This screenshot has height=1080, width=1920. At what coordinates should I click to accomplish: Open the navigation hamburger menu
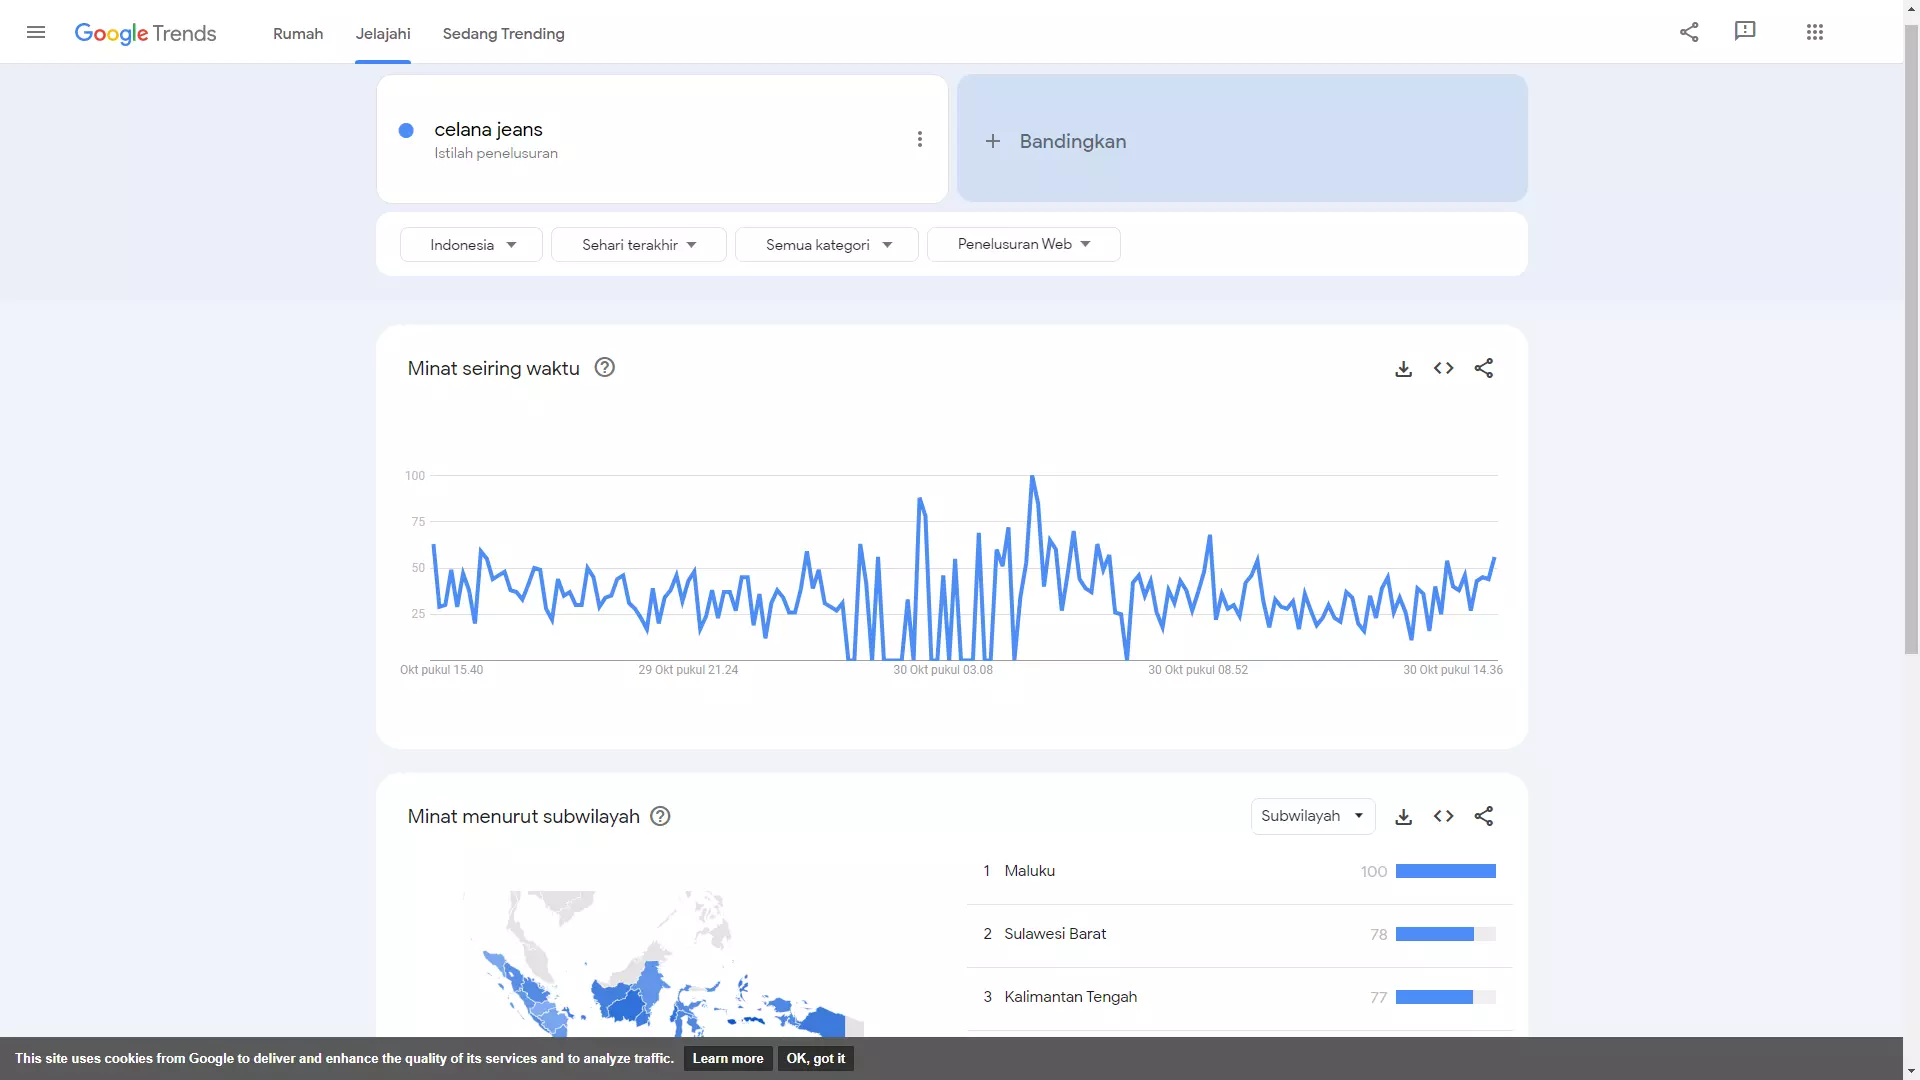(36, 32)
